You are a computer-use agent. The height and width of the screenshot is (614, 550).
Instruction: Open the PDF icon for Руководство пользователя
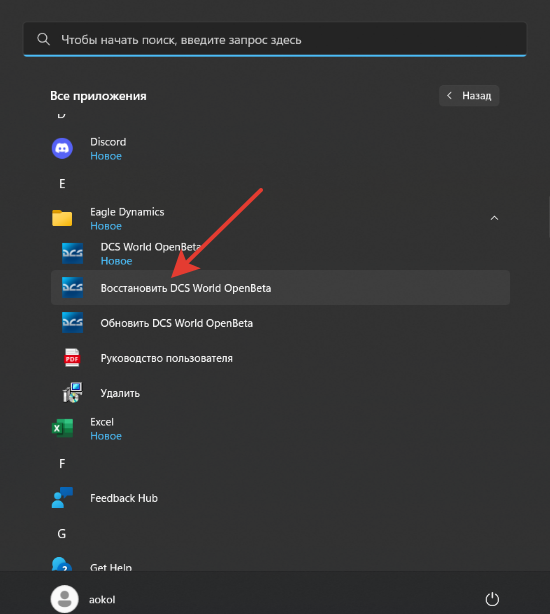(x=72, y=358)
